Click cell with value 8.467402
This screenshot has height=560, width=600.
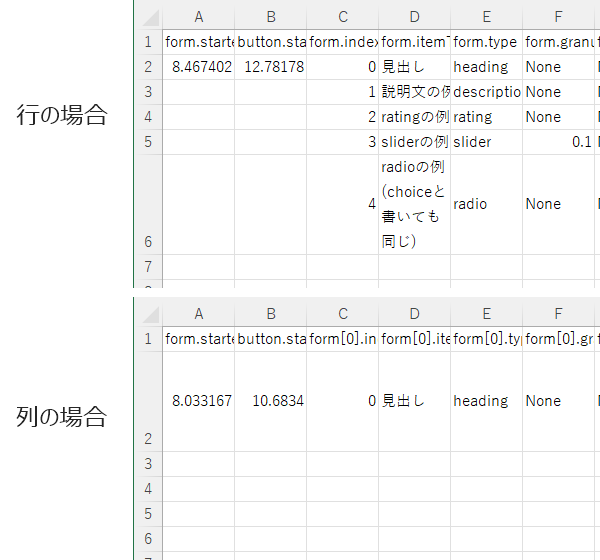(x=199, y=67)
